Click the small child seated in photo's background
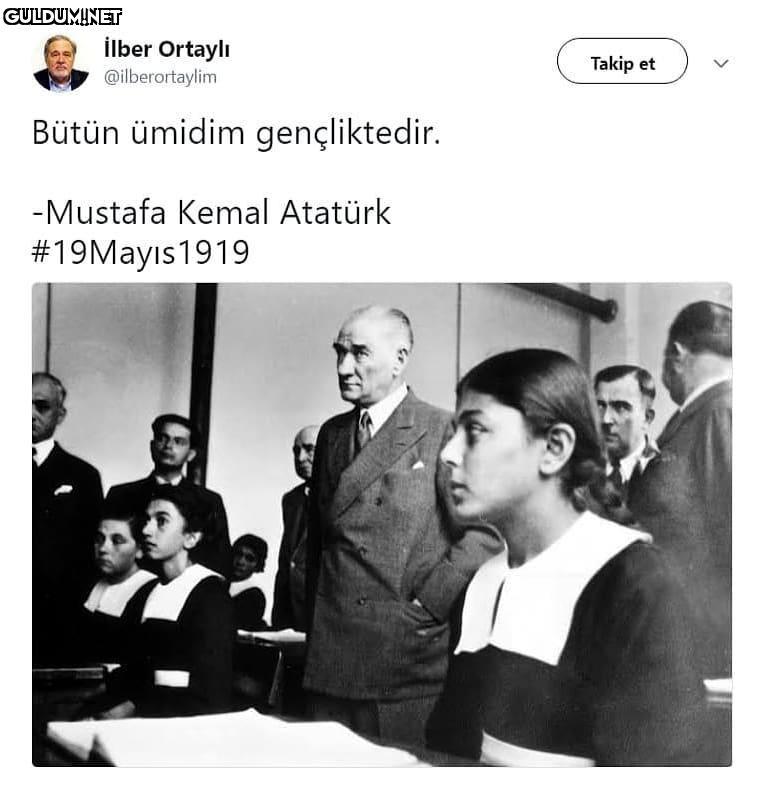 (x=249, y=579)
